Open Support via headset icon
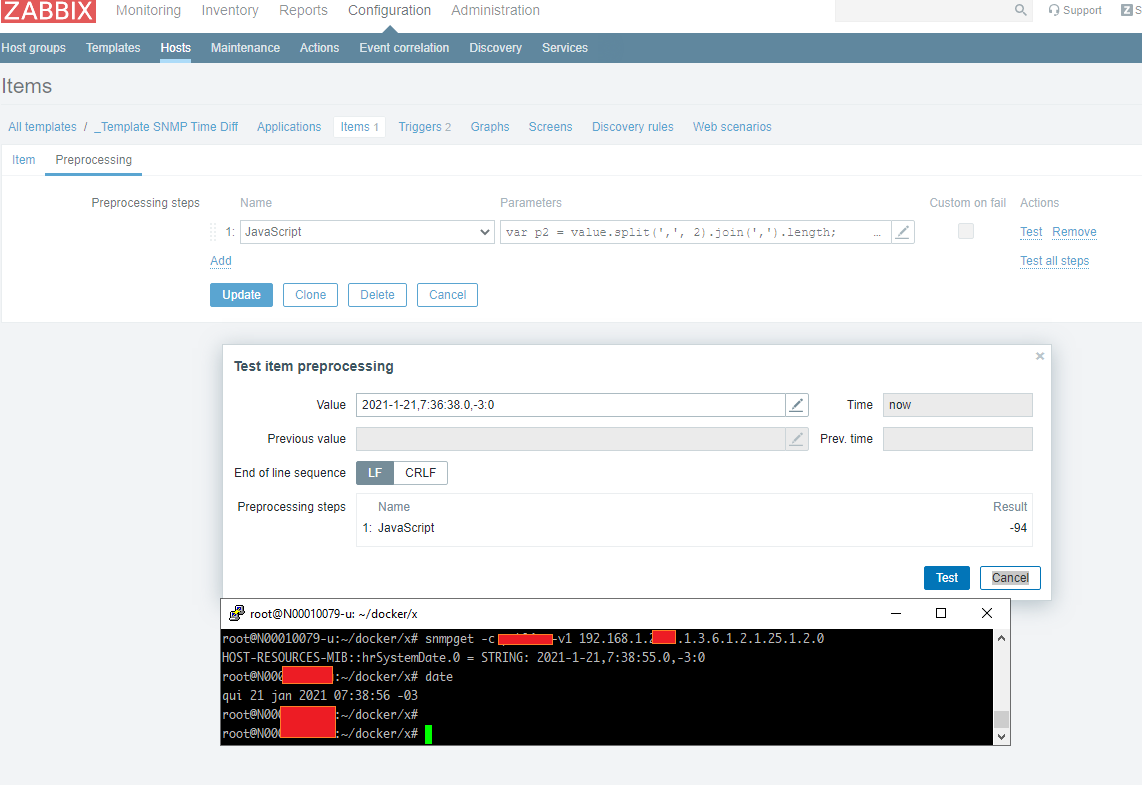 [x=1074, y=10]
